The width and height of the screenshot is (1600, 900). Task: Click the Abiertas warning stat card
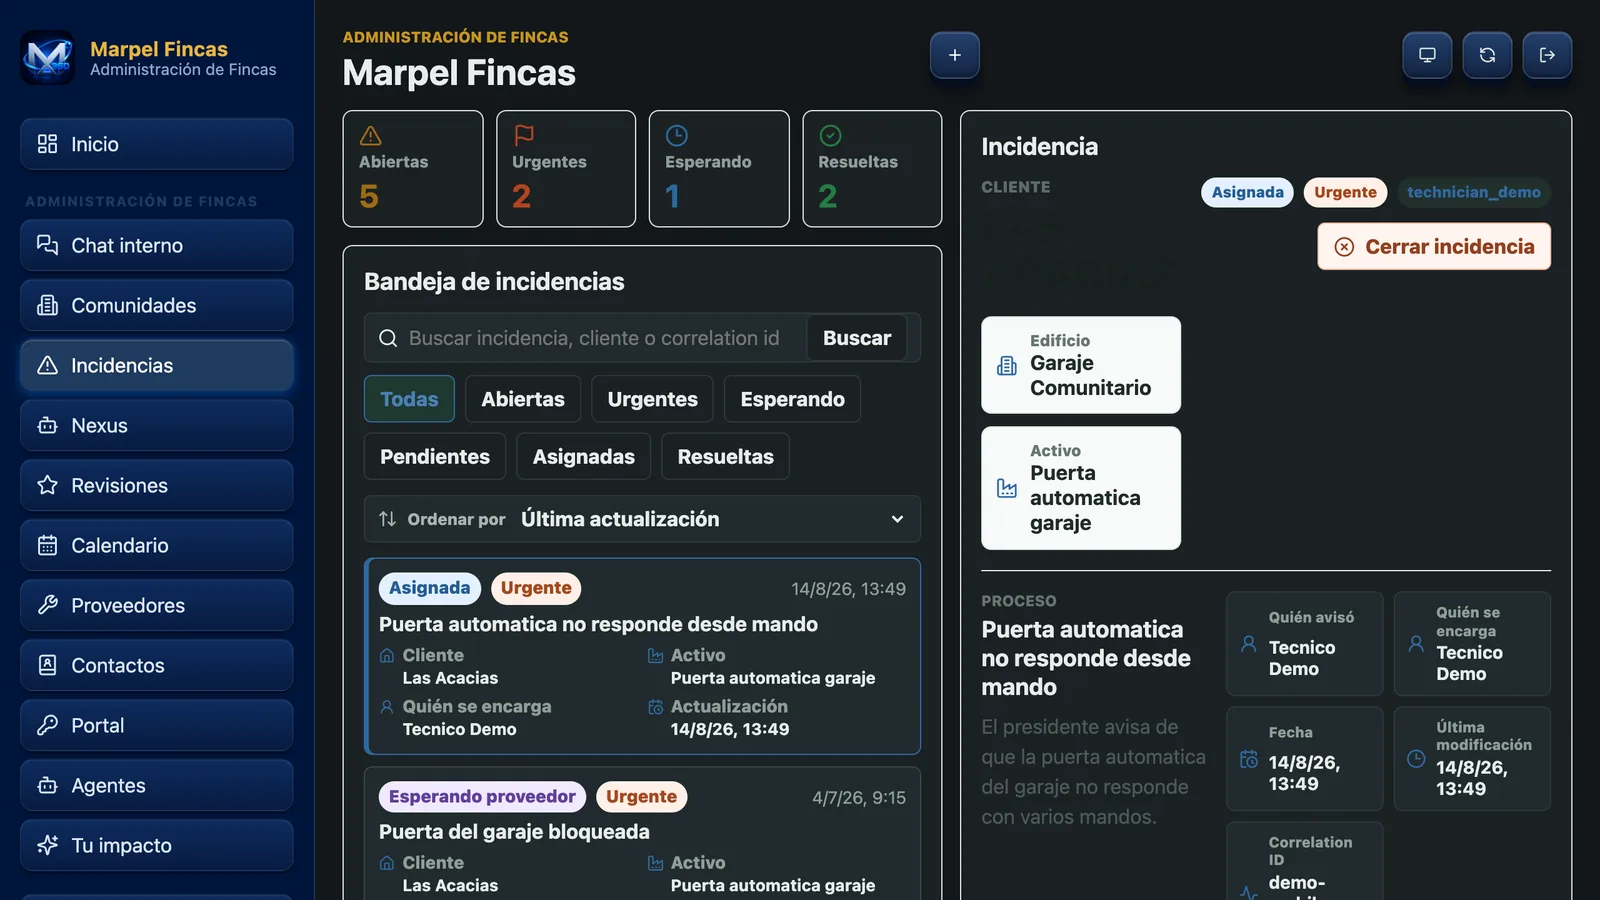pos(413,169)
